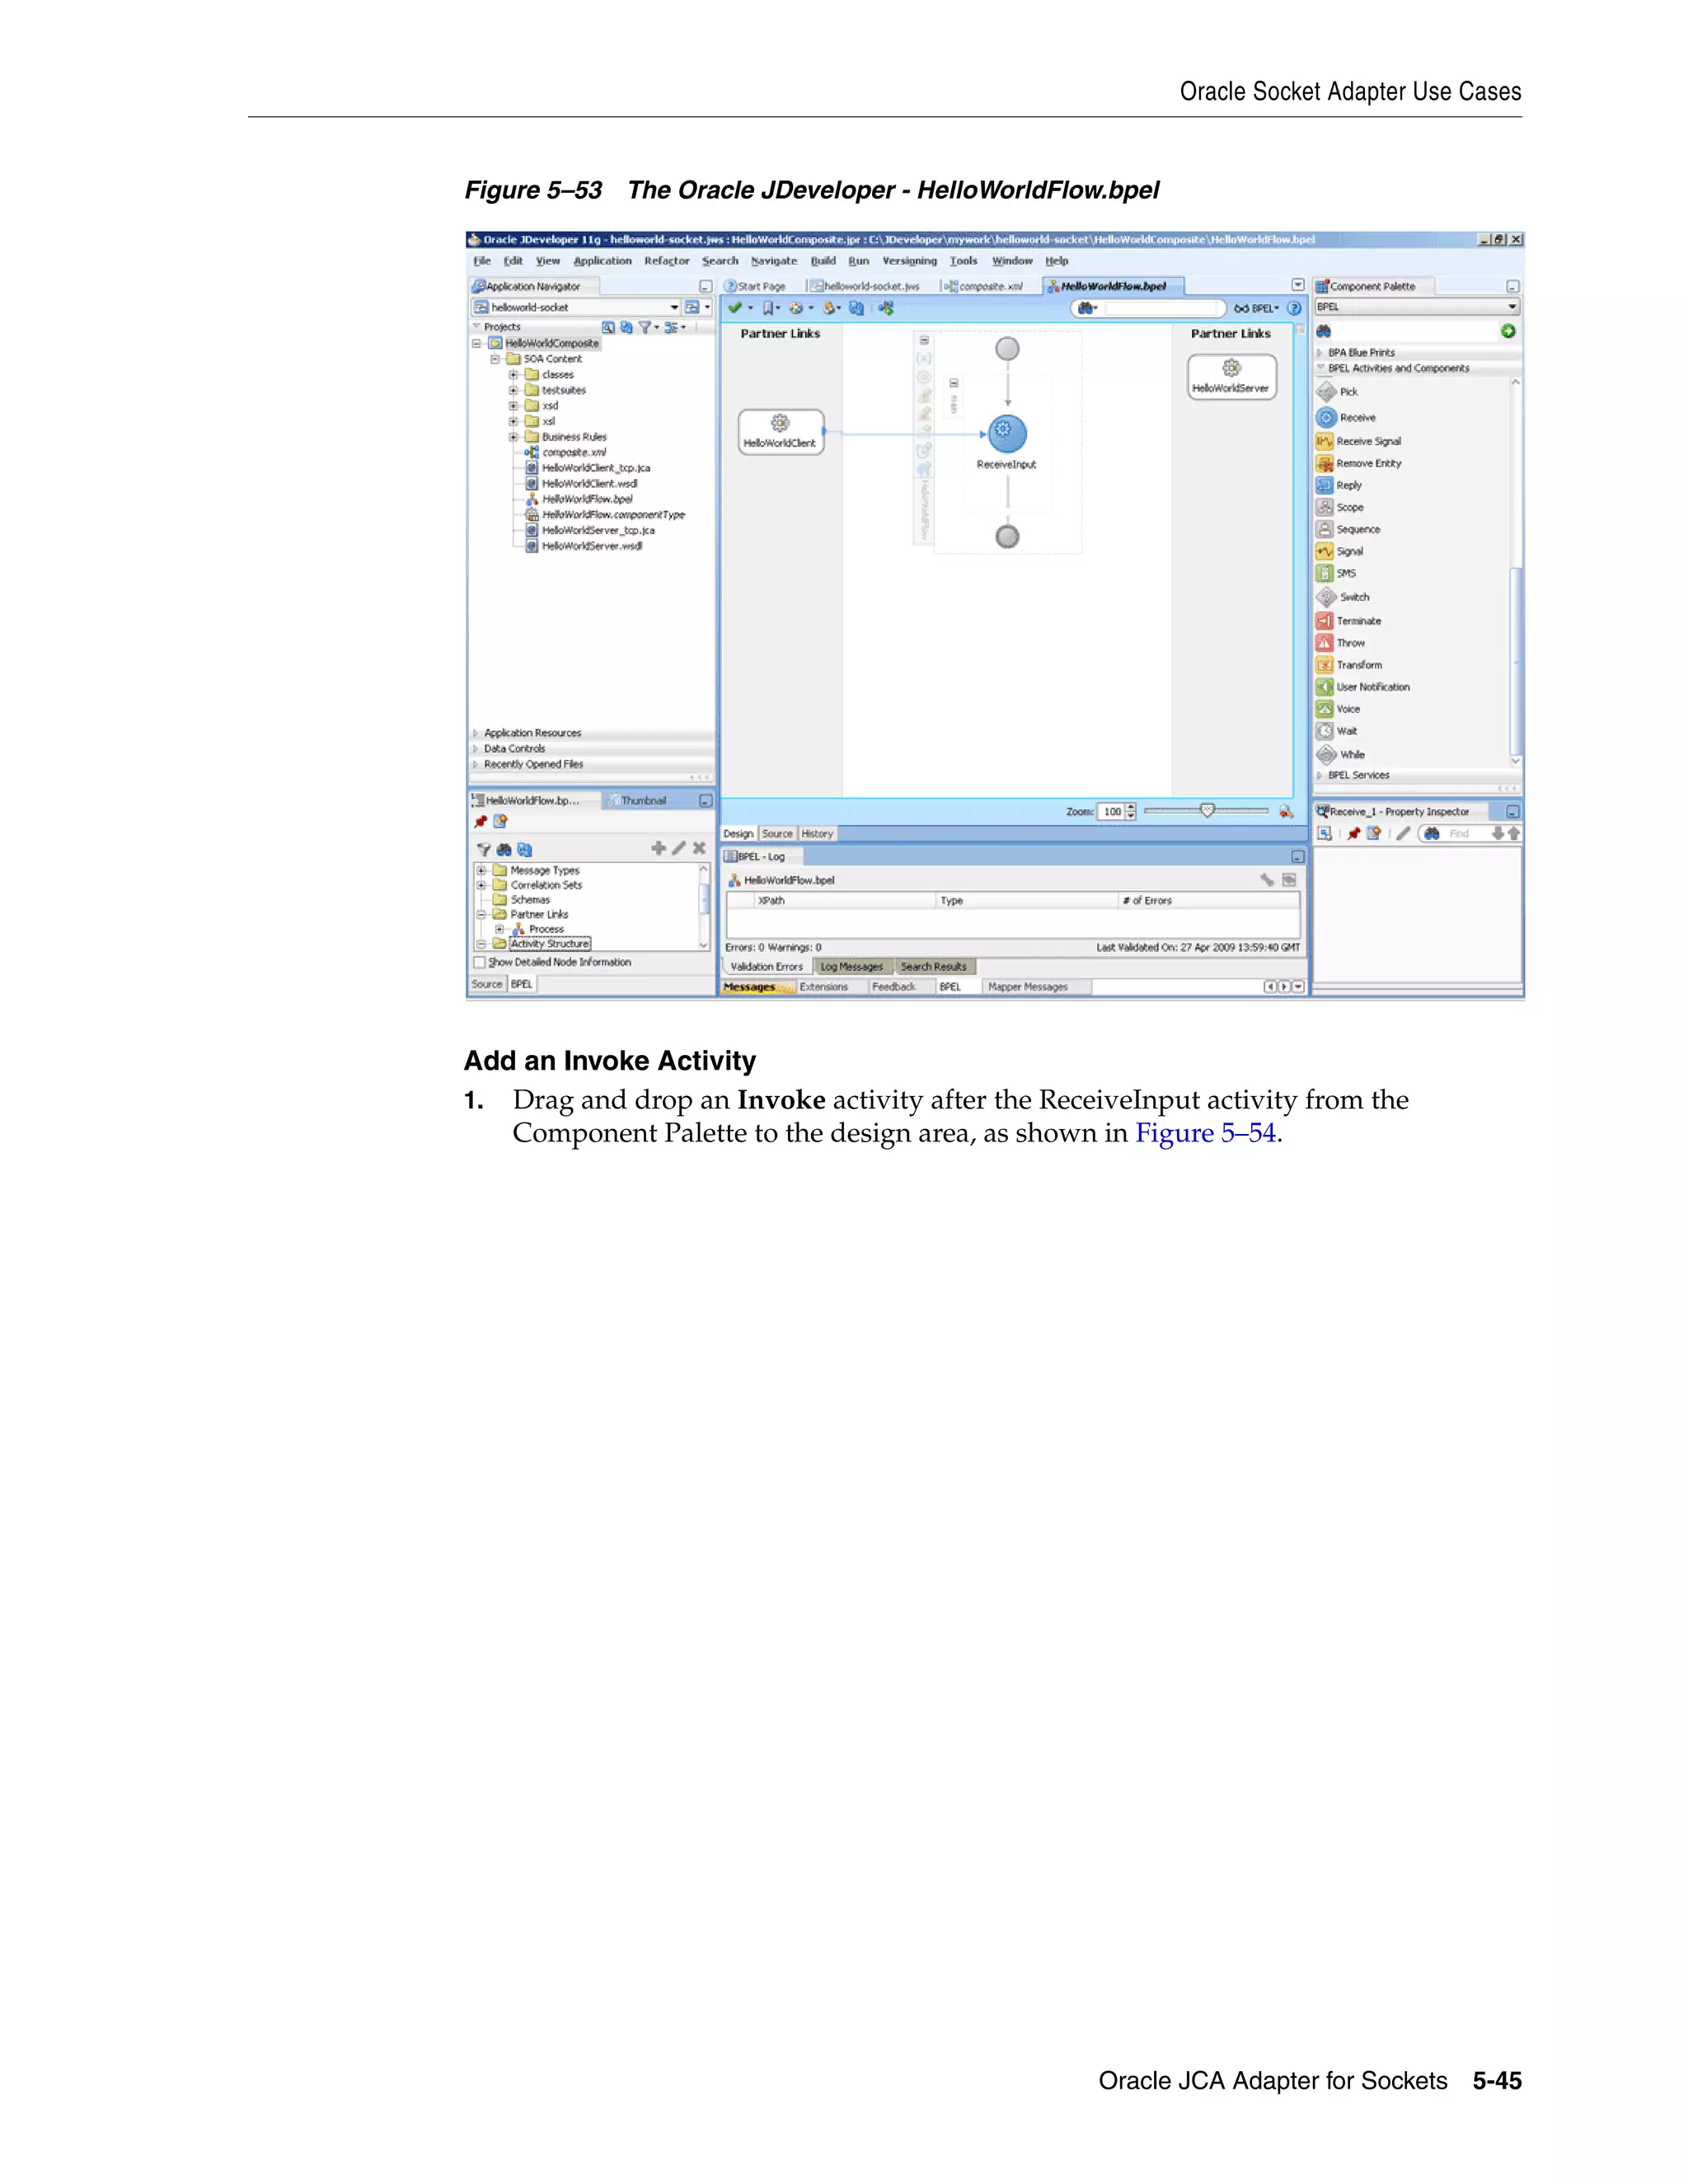Viewport: 1688px width, 2184px height.
Task: Click the green validate checkmark in BPEL toolbar
Action: 735,308
